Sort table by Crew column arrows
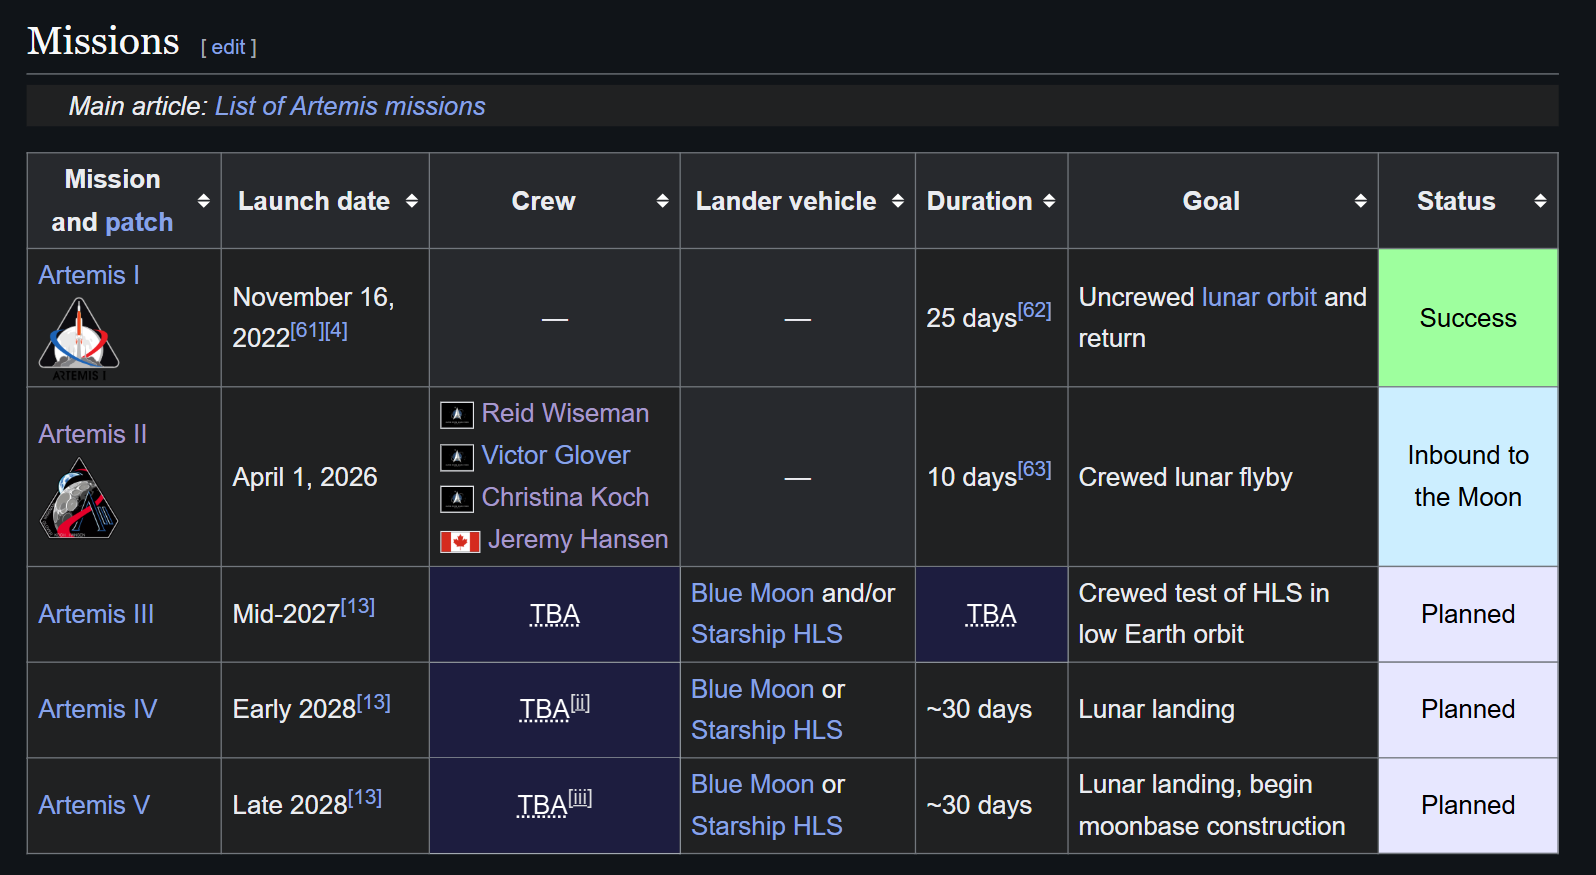This screenshot has width=1596, height=875. (x=662, y=201)
